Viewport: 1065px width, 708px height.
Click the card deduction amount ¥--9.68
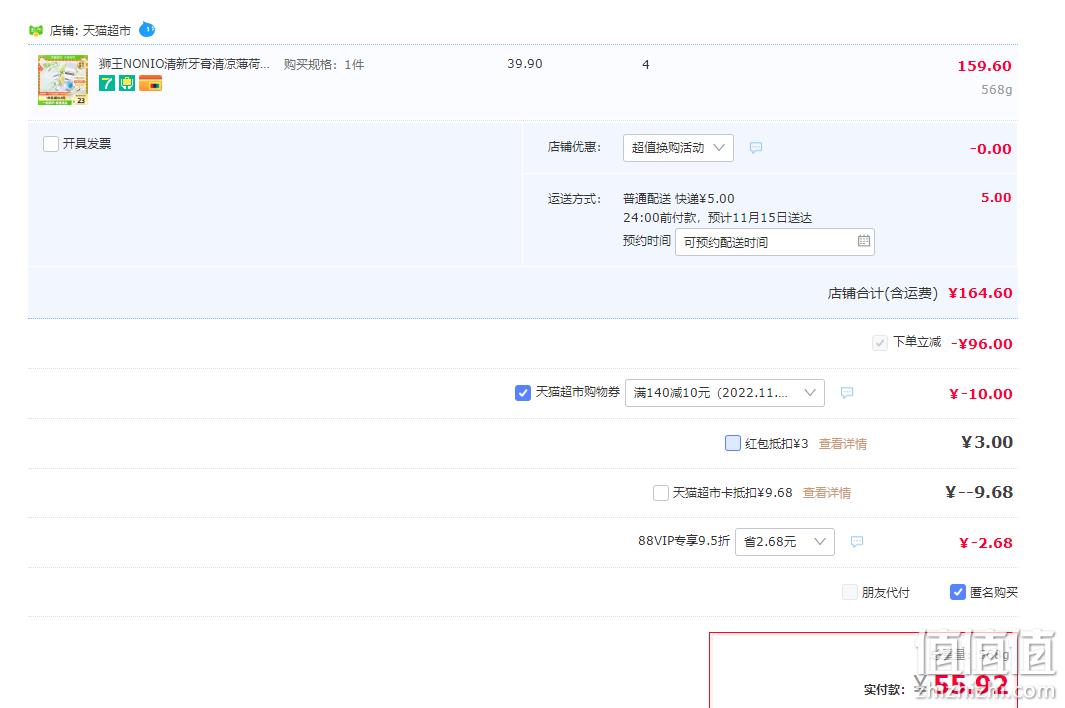click(979, 492)
